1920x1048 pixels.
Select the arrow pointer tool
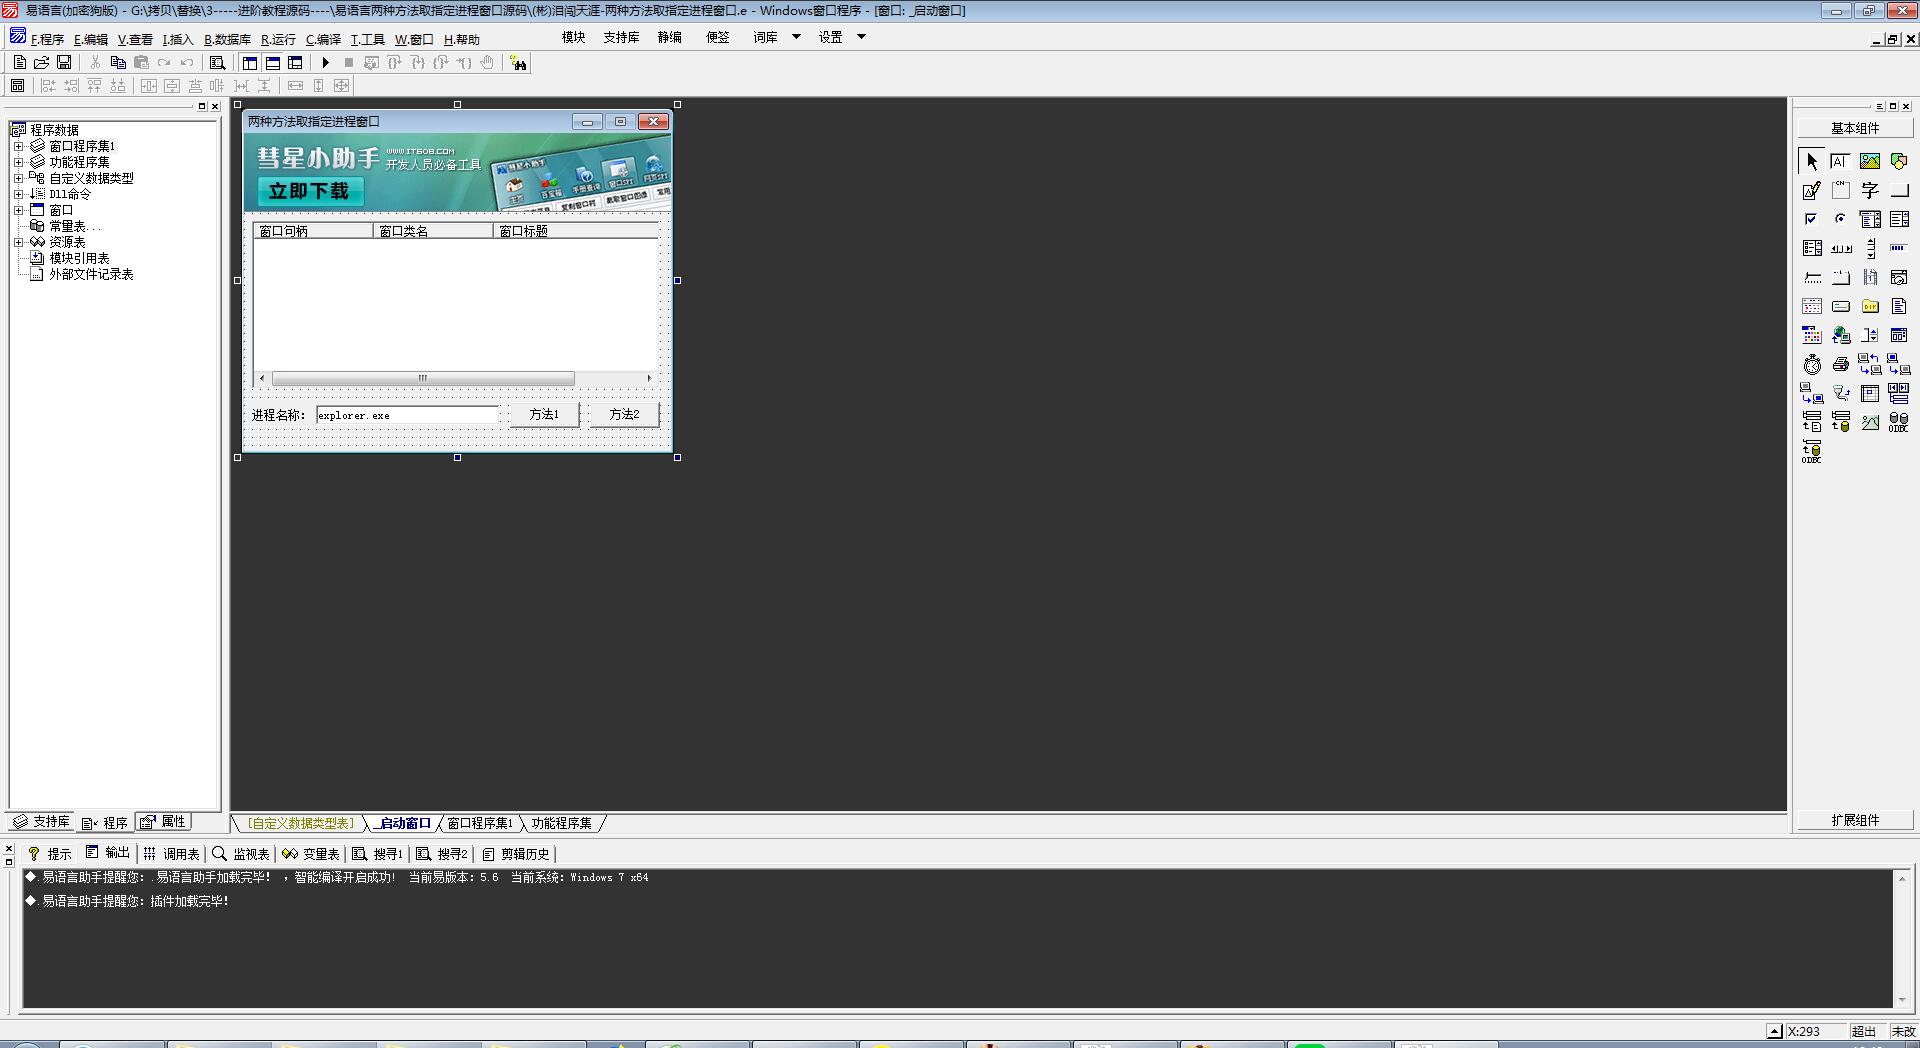tap(1812, 161)
